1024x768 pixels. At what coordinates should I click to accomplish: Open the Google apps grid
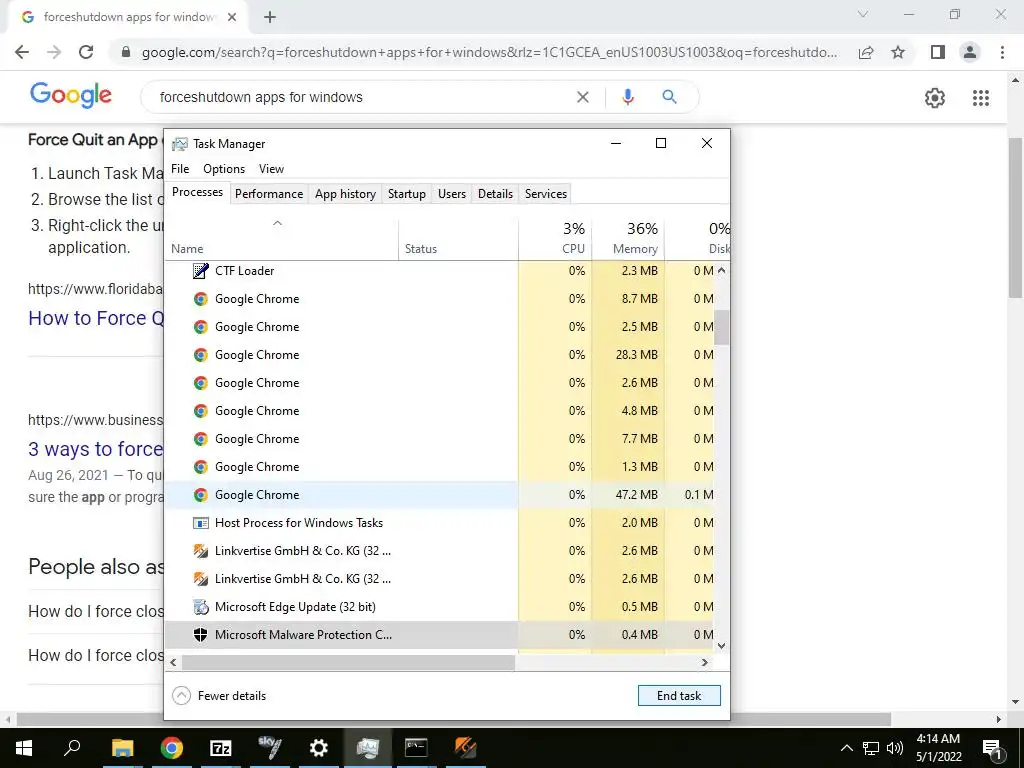(981, 98)
